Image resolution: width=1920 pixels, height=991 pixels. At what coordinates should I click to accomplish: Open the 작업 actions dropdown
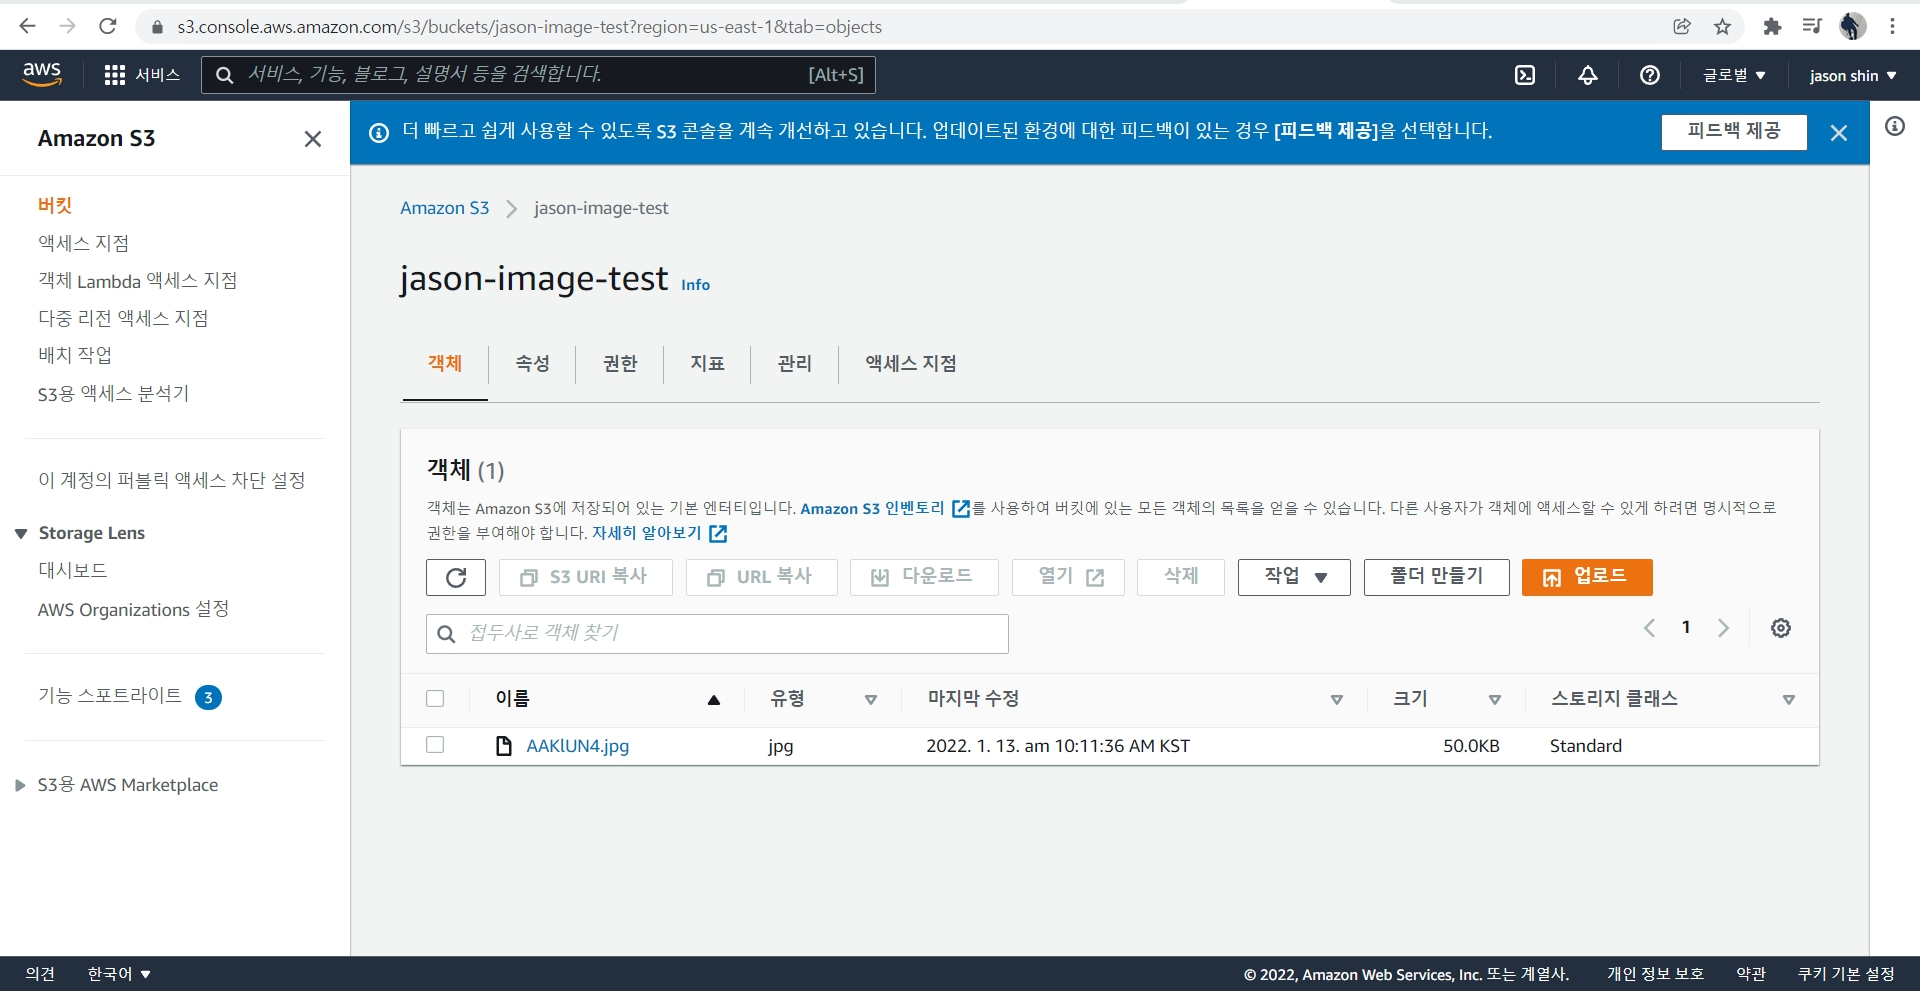(x=1294, y=577)
